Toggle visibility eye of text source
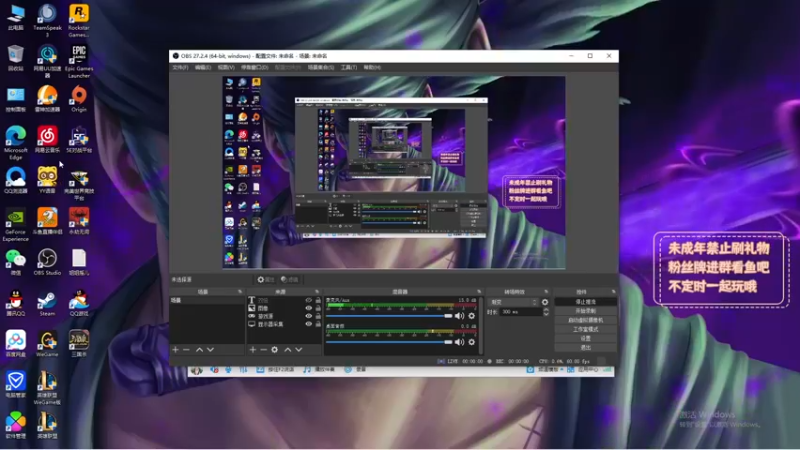Screen dimensions: 800x450 [308, 301]
